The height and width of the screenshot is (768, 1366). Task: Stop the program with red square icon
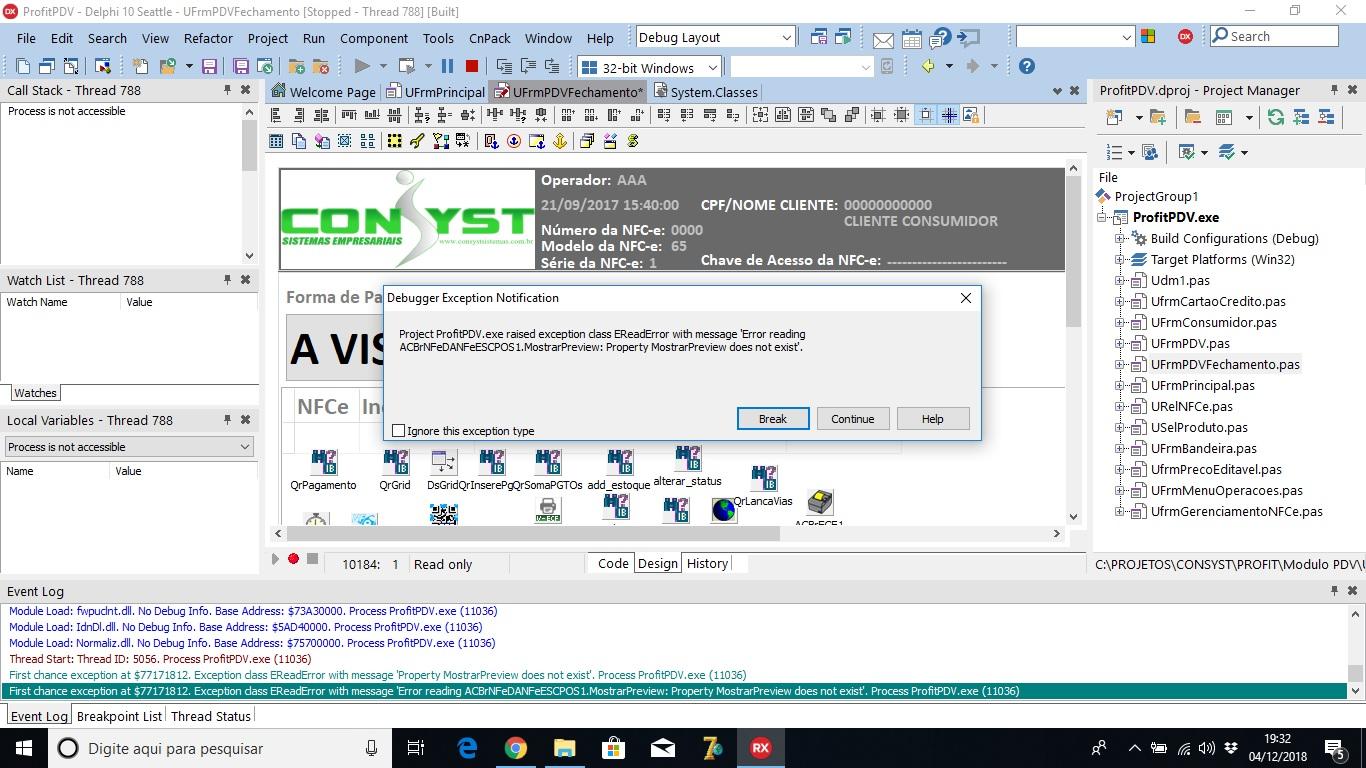(x=472, y=66)
